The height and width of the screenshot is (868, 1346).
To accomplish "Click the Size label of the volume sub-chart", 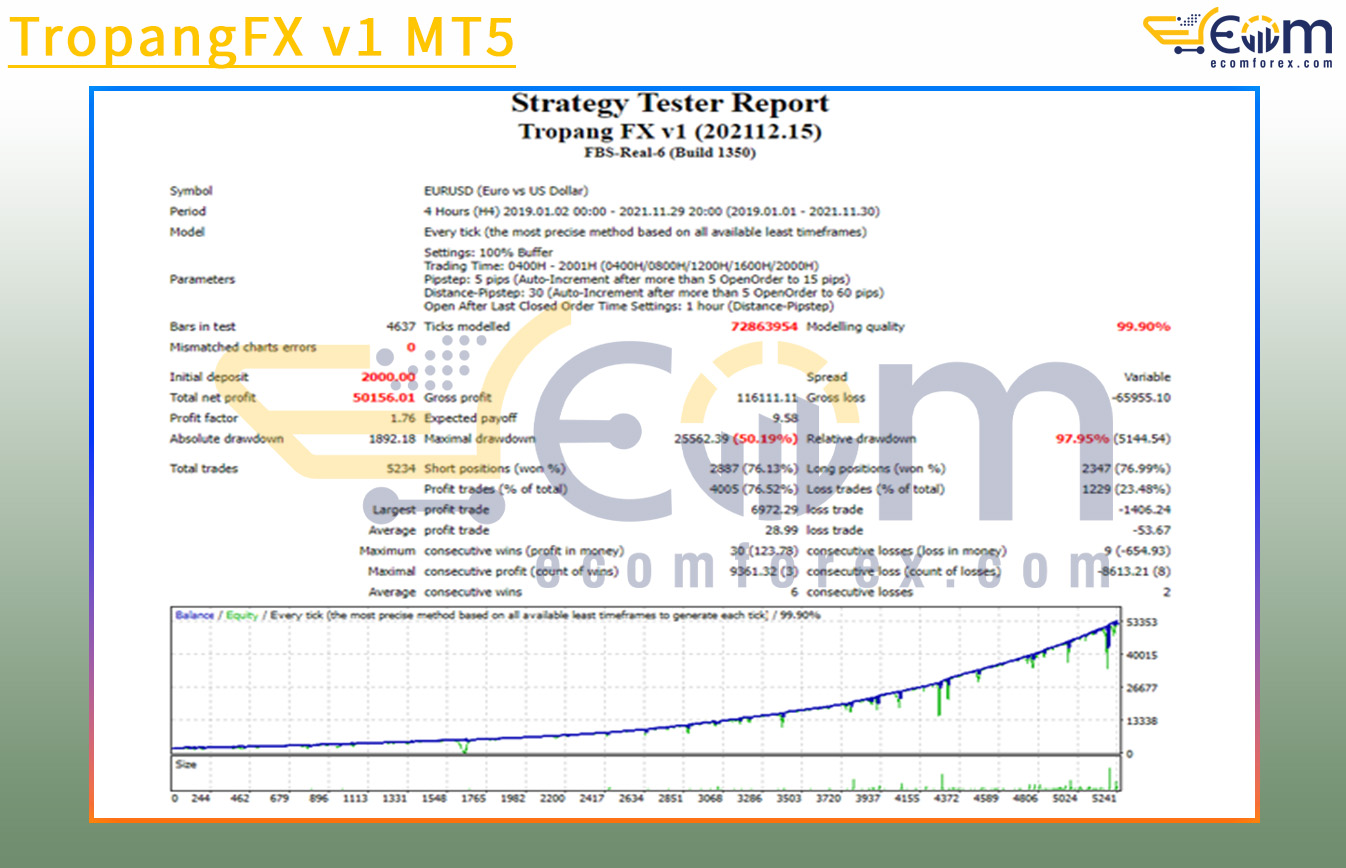I will pyautogui.click(x=186, y=765).
